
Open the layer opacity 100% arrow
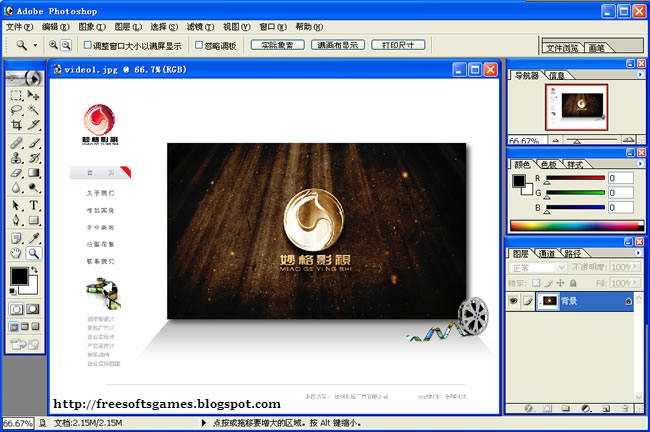tap(635, 267)
